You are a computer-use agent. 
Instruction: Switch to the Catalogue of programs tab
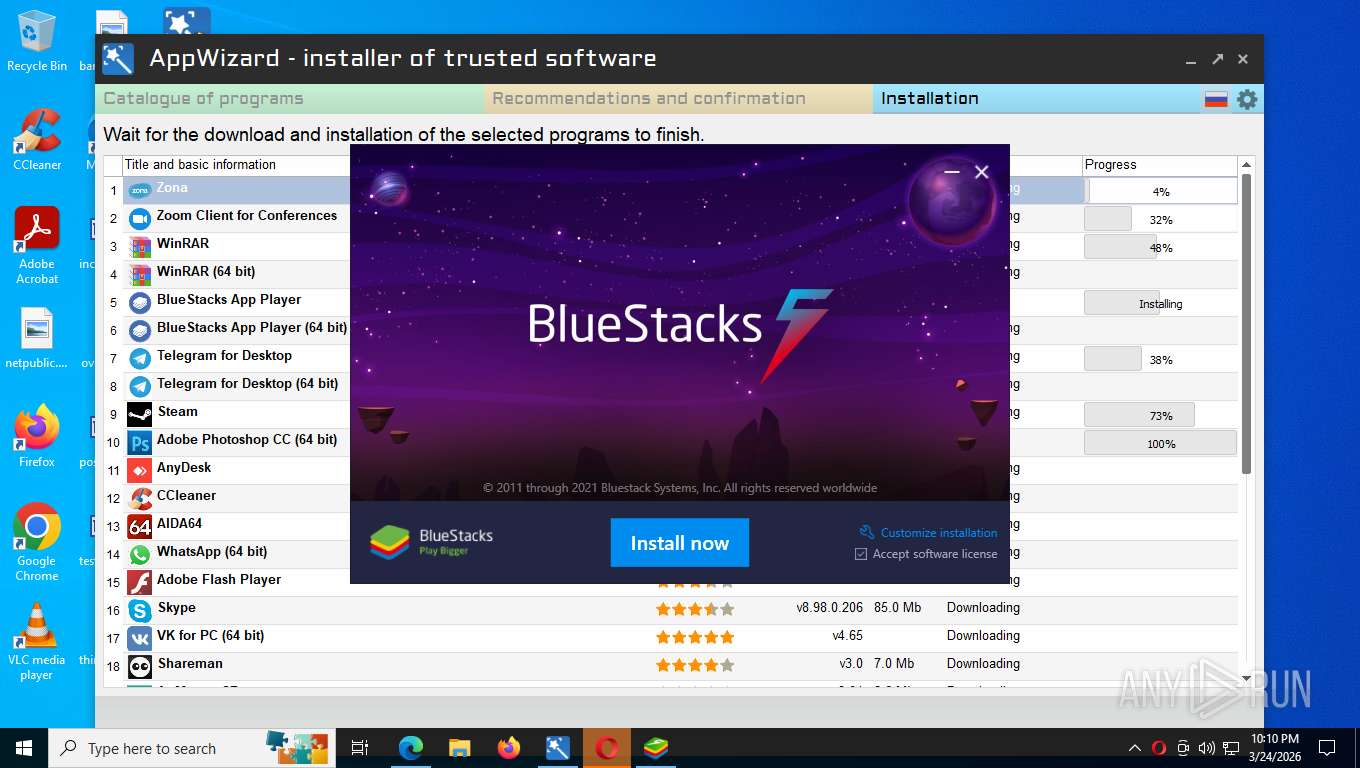pos(290,98)
